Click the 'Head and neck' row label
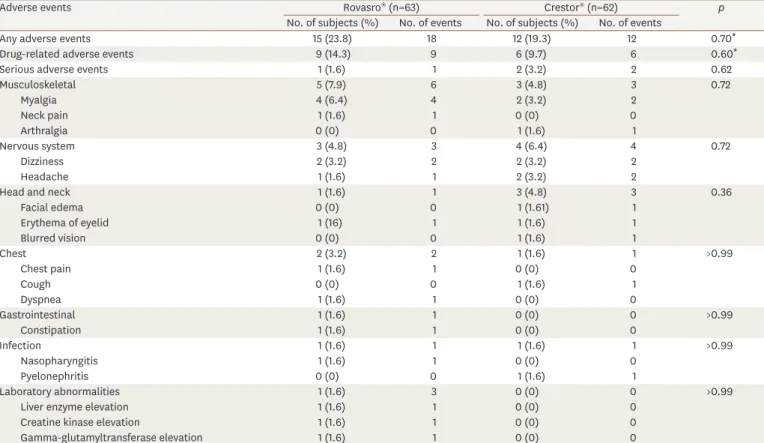Image resolution: width=764 pixels, height=443 pixels. pos(35,192)
